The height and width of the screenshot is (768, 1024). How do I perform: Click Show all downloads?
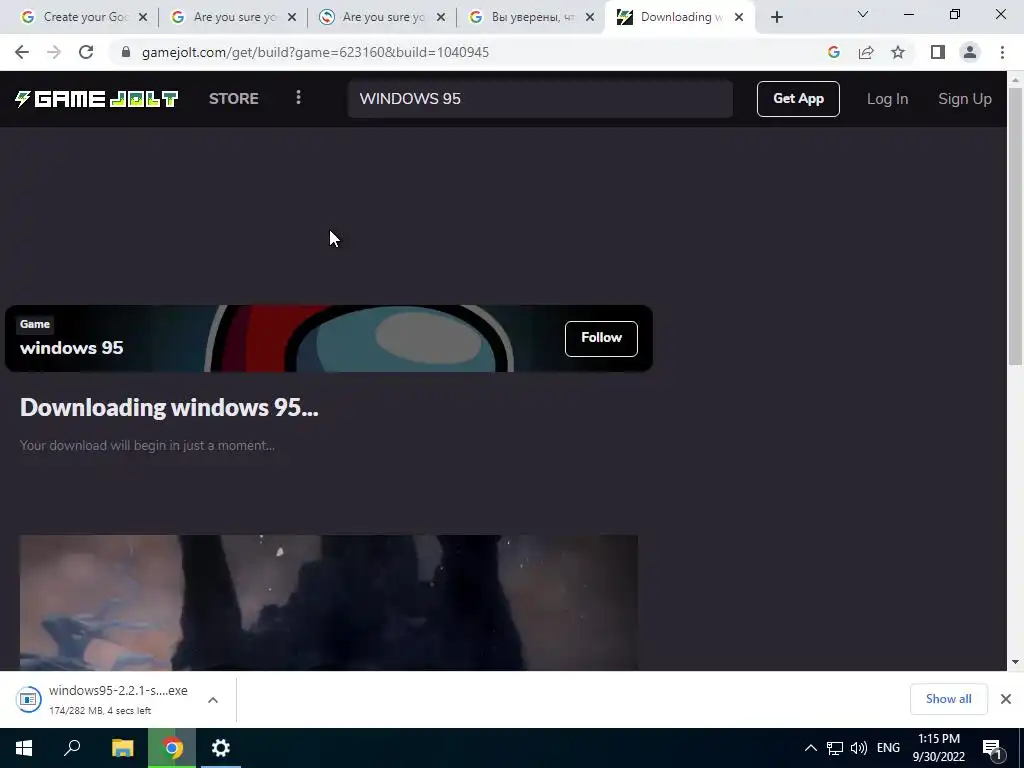pyautogui.click(x=948, y=699)
